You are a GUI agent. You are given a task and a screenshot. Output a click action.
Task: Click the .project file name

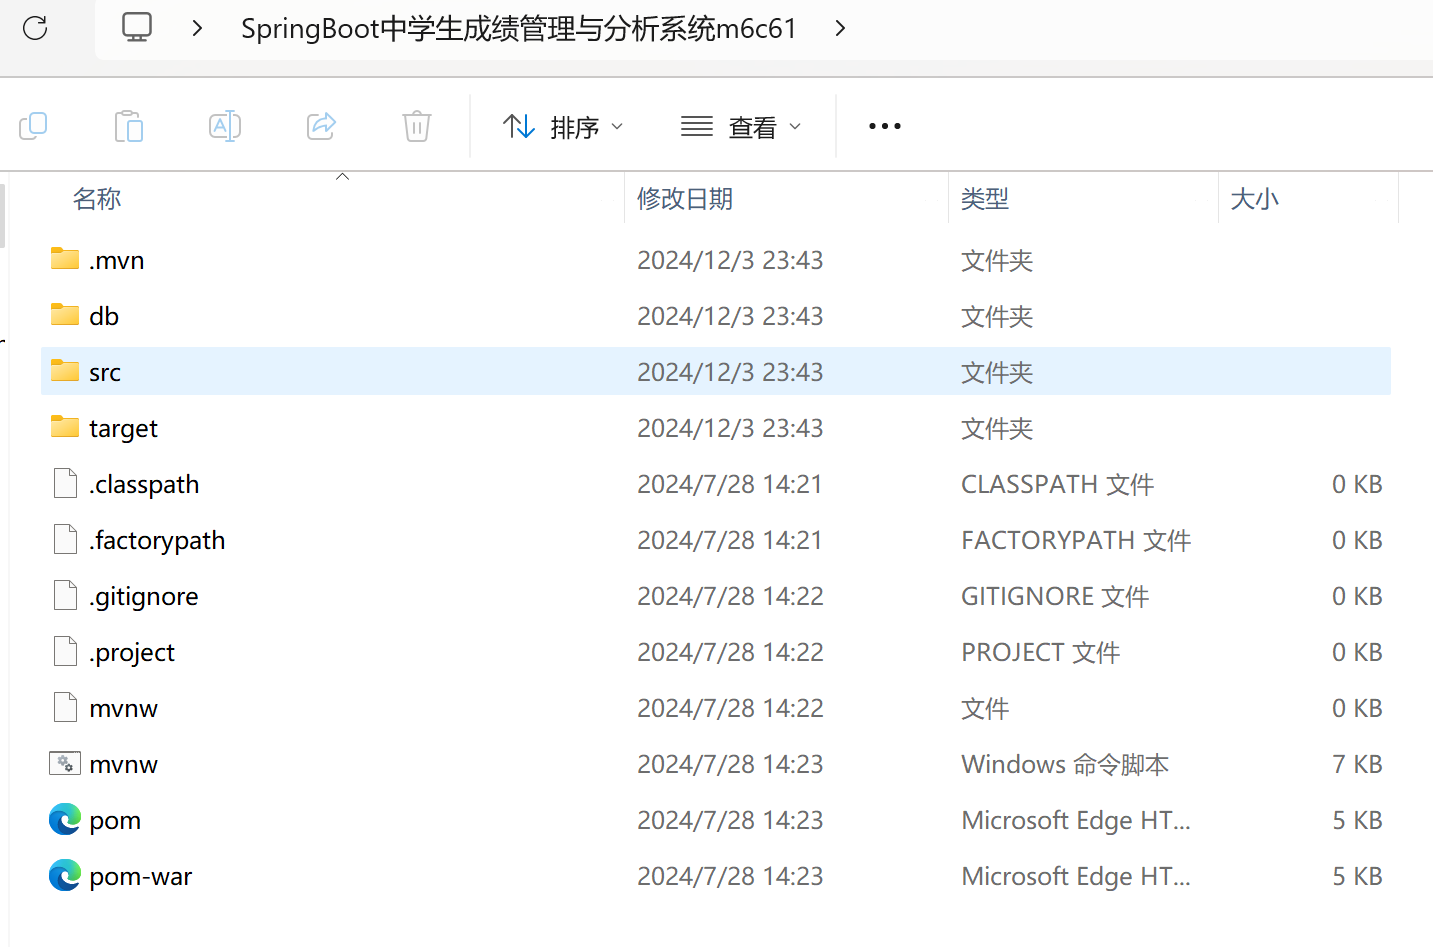coord(131,652)
